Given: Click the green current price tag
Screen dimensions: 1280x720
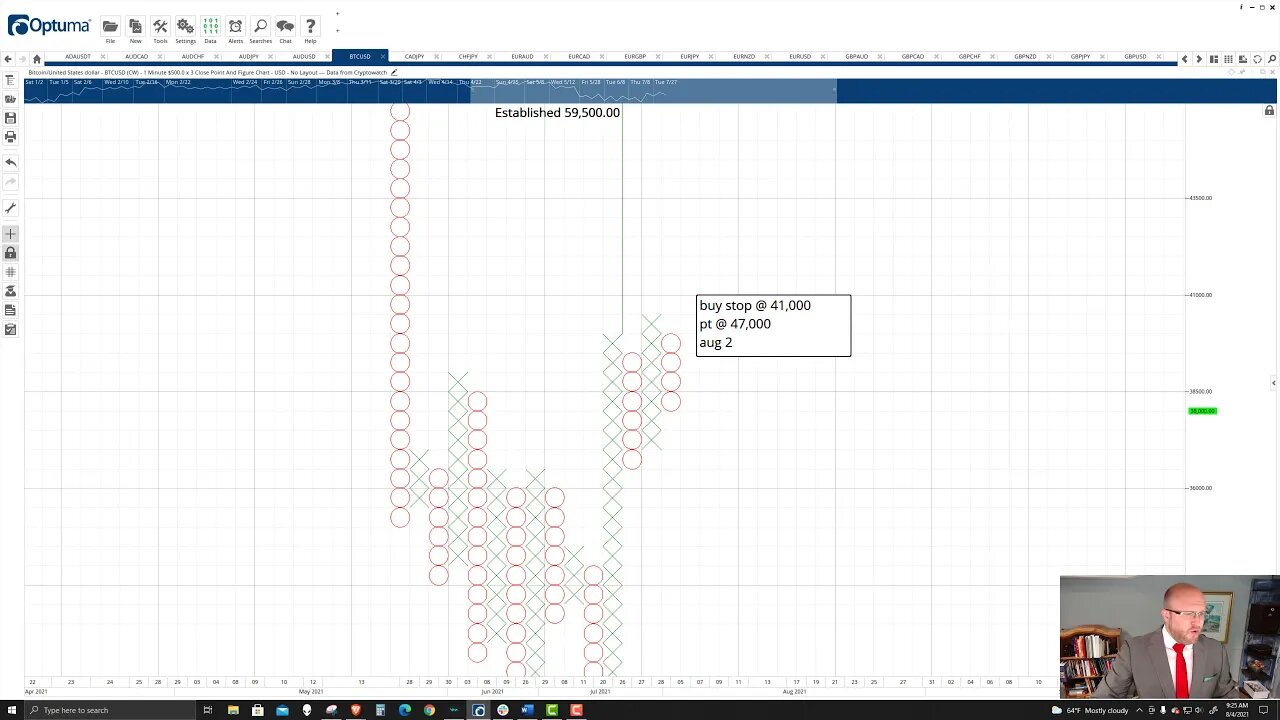Looking at the screenshot, I should pos(1202,411).
